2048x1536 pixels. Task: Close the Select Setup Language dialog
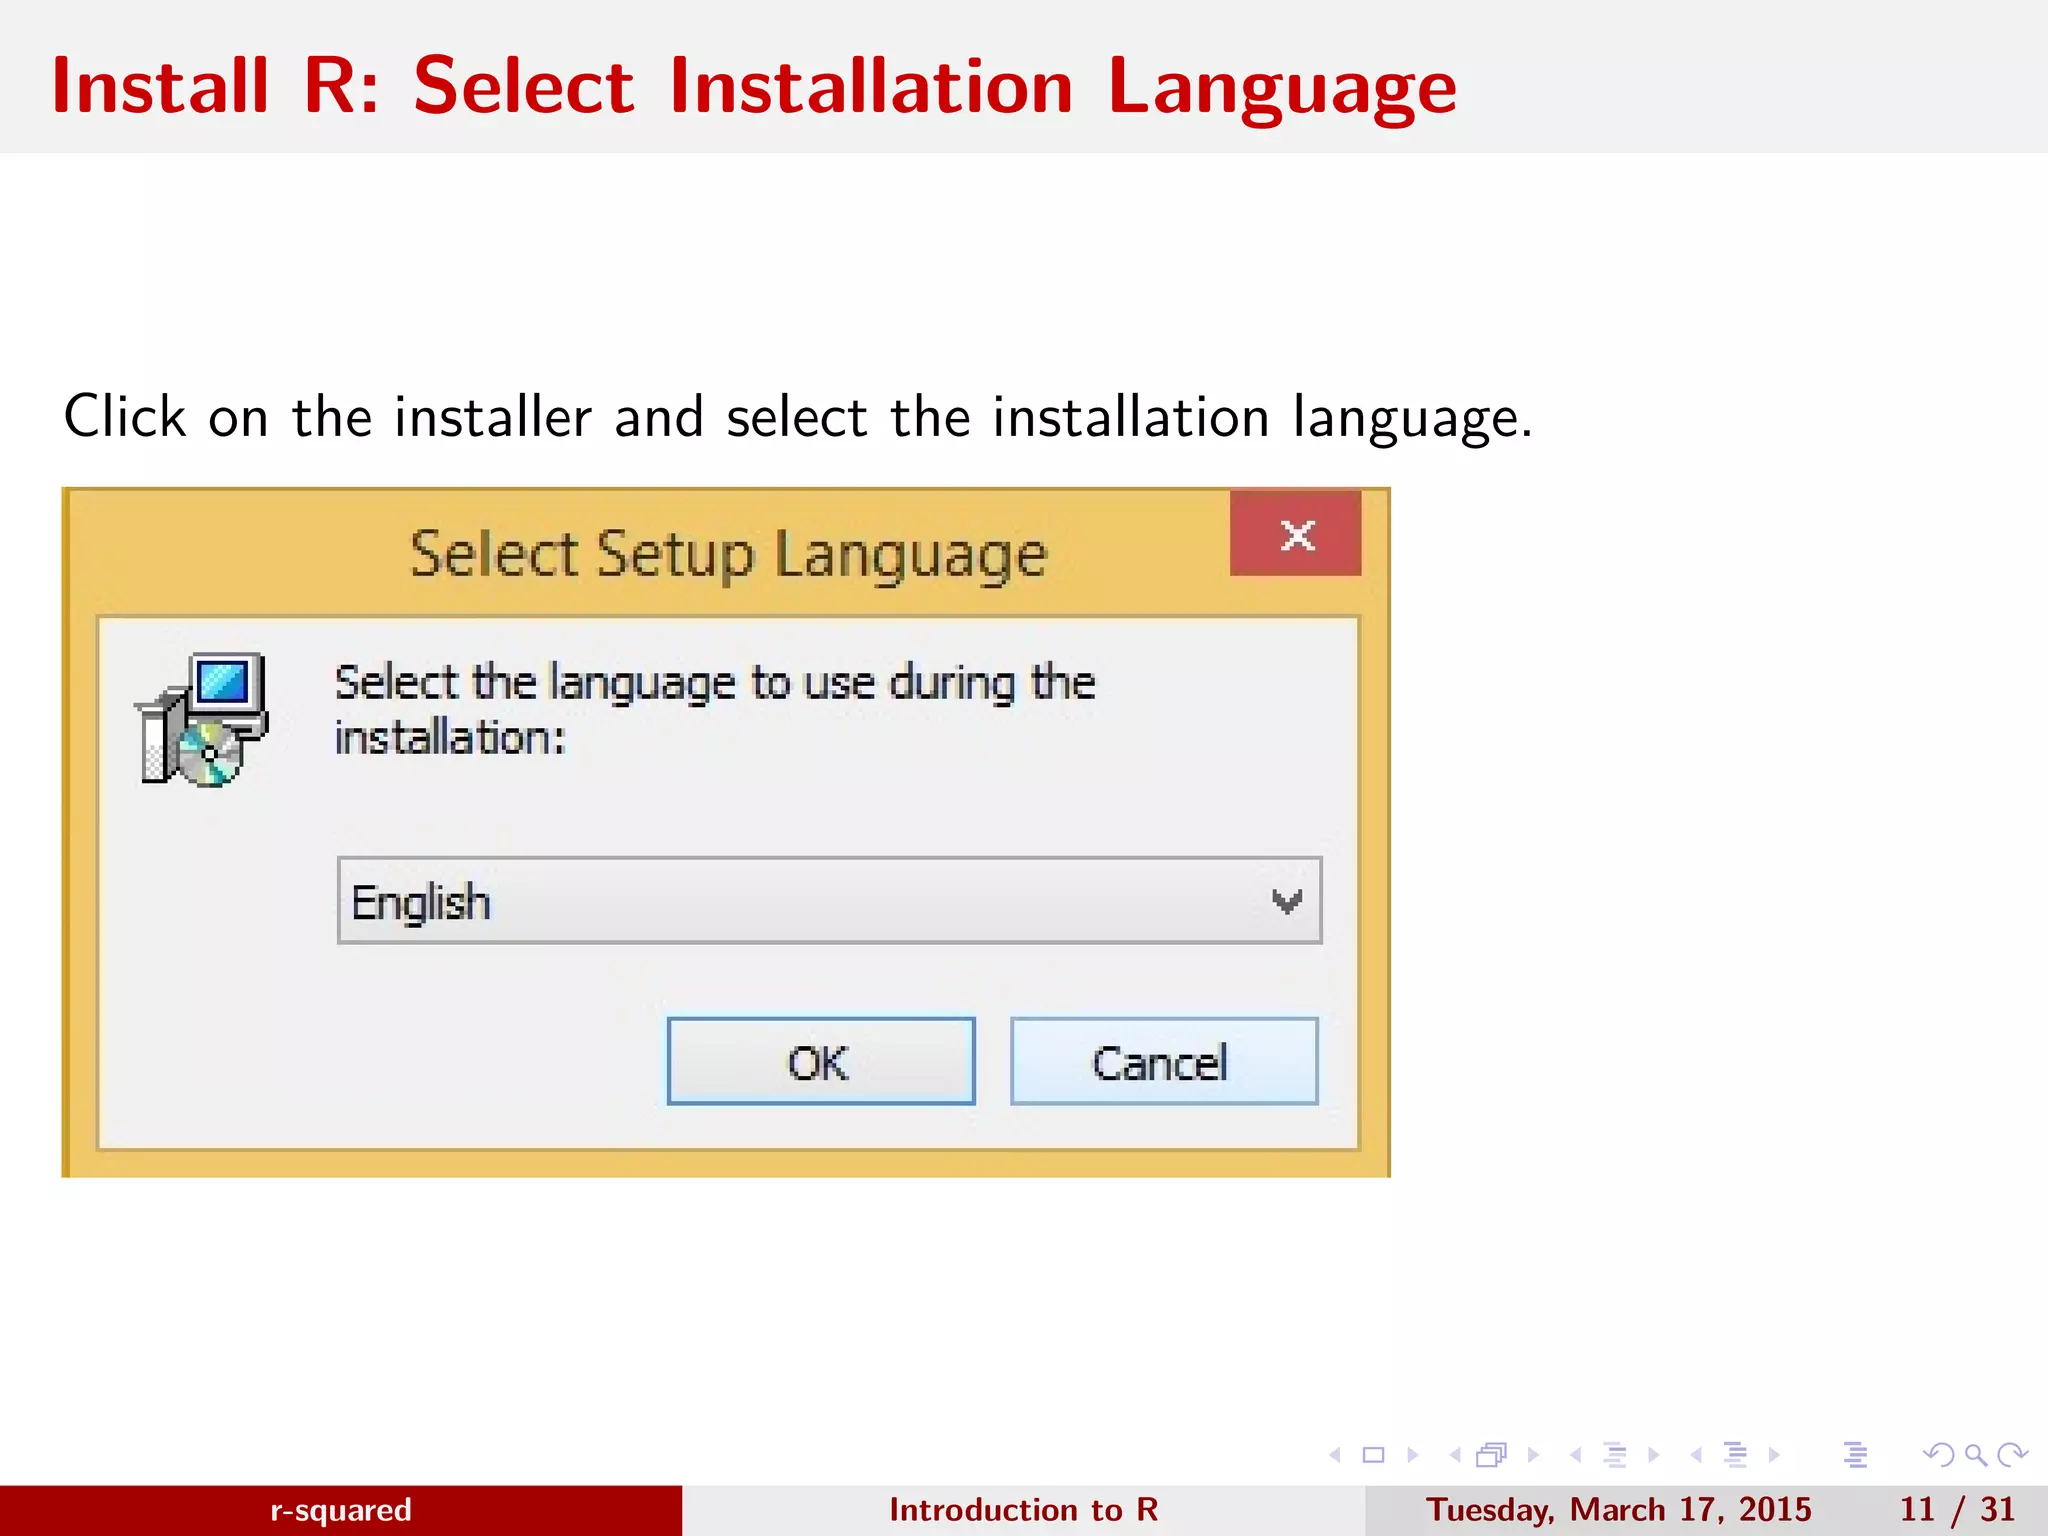pyautogui.click(x=1296, y=533)
